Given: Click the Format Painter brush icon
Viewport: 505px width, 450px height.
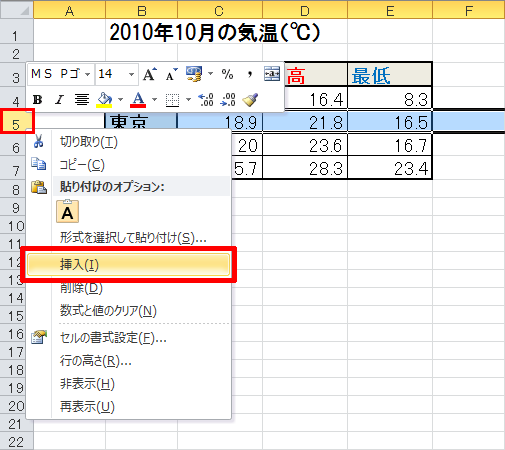Looking at the screenshot, I should [250, 100].
